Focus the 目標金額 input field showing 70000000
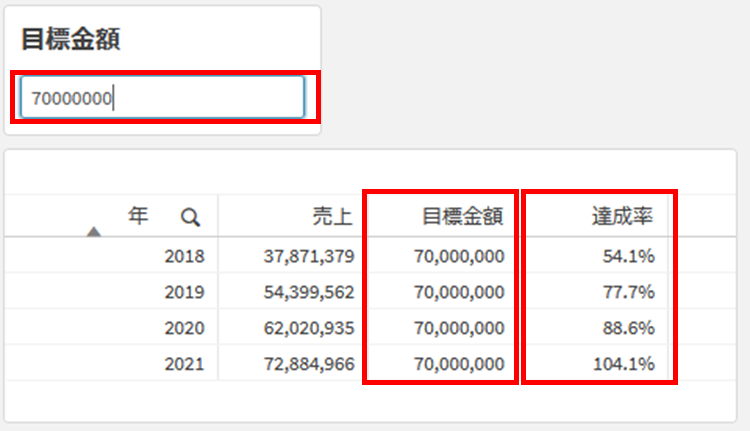This screenshot has height=431, width=750. (163, 98)
